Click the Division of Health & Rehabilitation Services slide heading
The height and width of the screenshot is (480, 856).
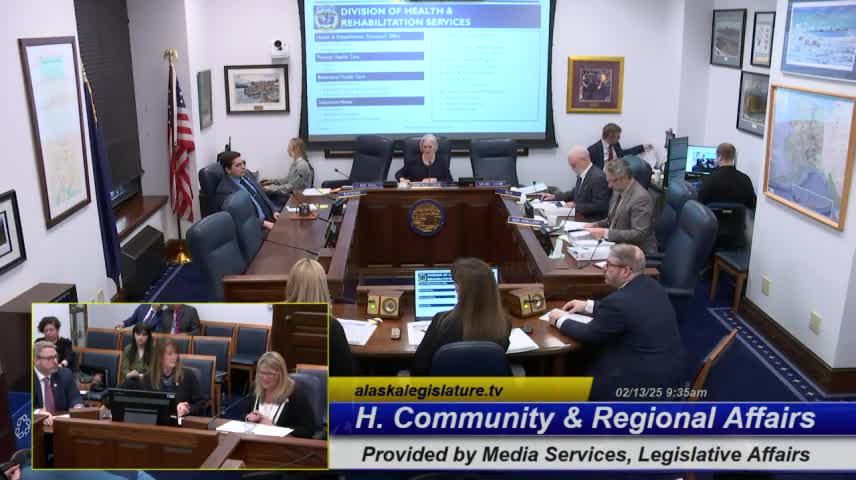click(405, 17)
